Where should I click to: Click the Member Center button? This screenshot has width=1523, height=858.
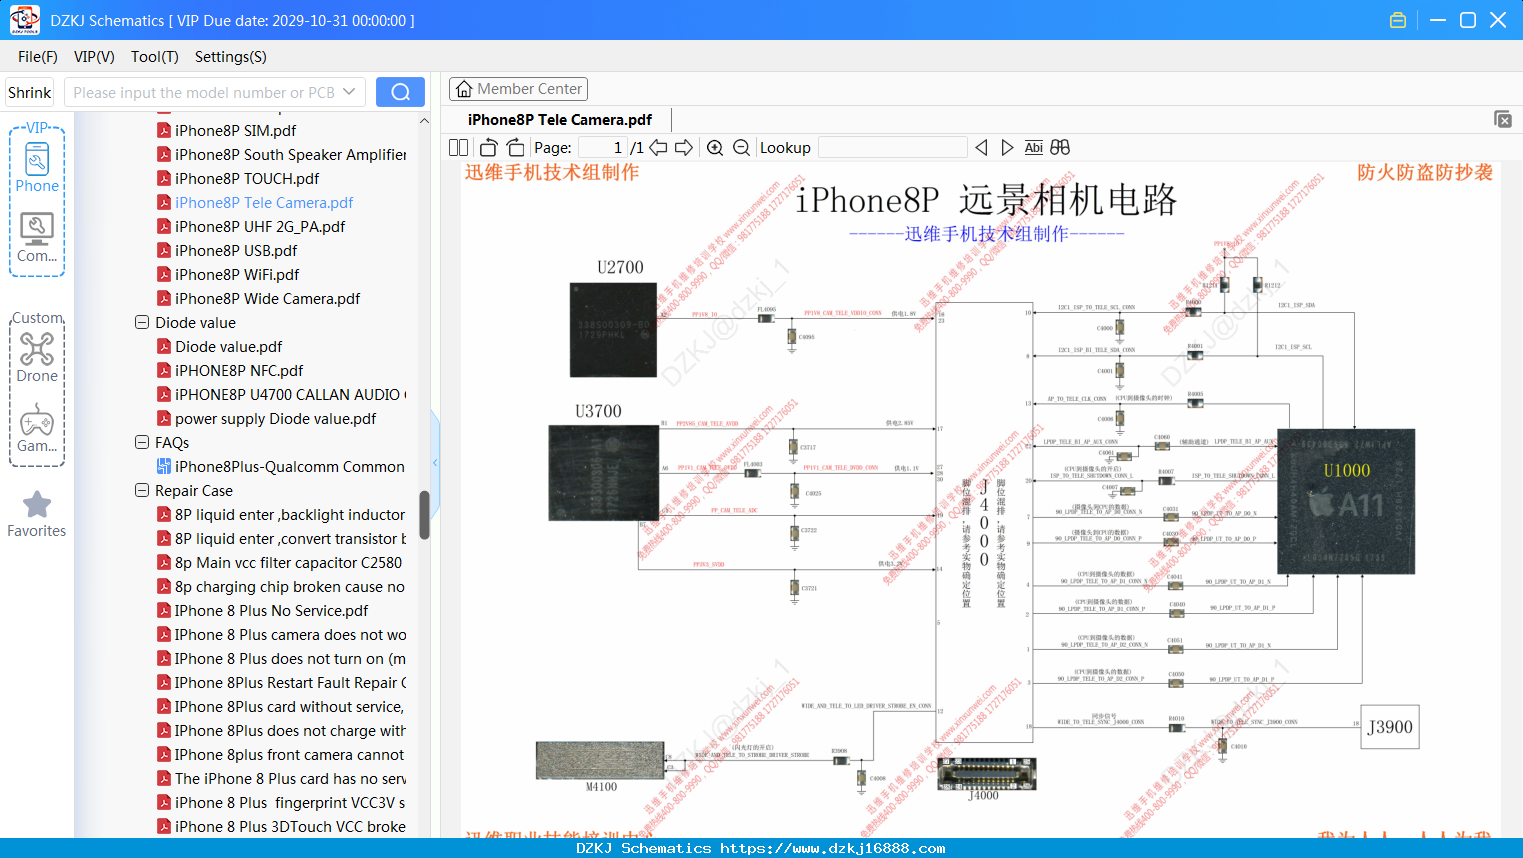(x=518, y=89)
